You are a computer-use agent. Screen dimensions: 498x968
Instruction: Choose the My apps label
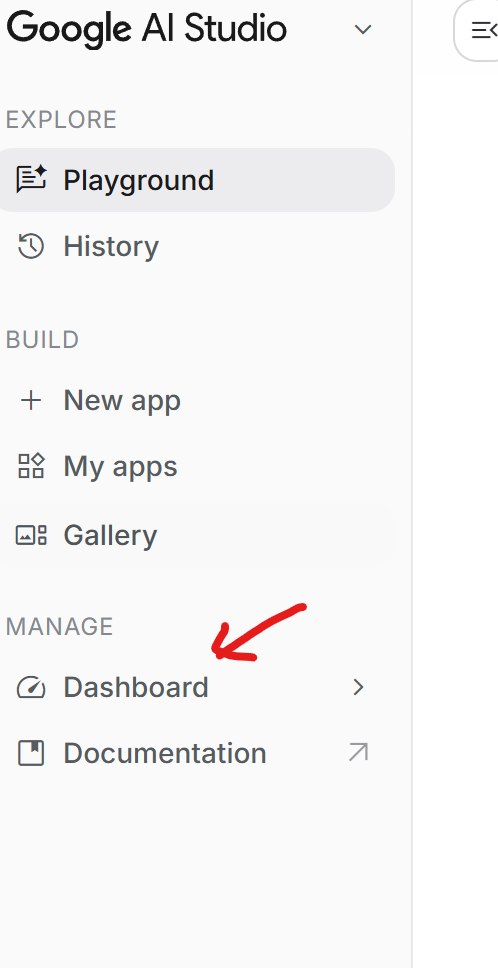120,467
